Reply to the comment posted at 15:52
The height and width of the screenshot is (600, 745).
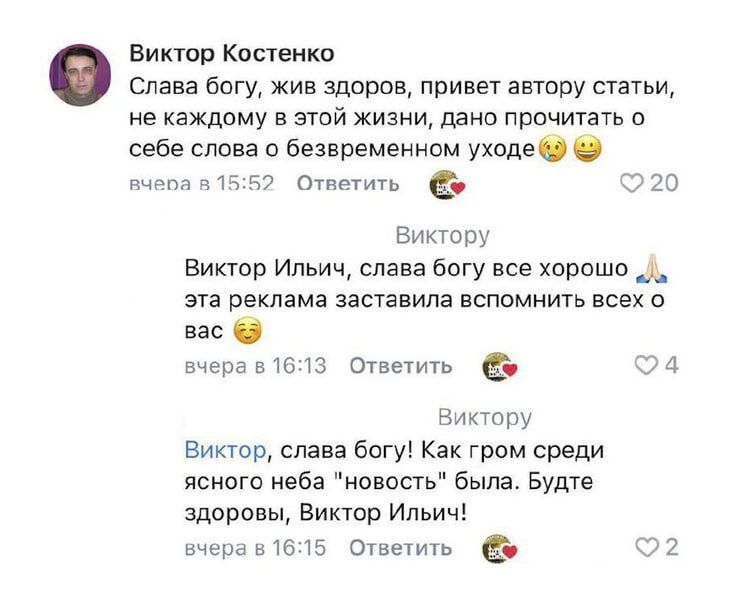(349, 183)
